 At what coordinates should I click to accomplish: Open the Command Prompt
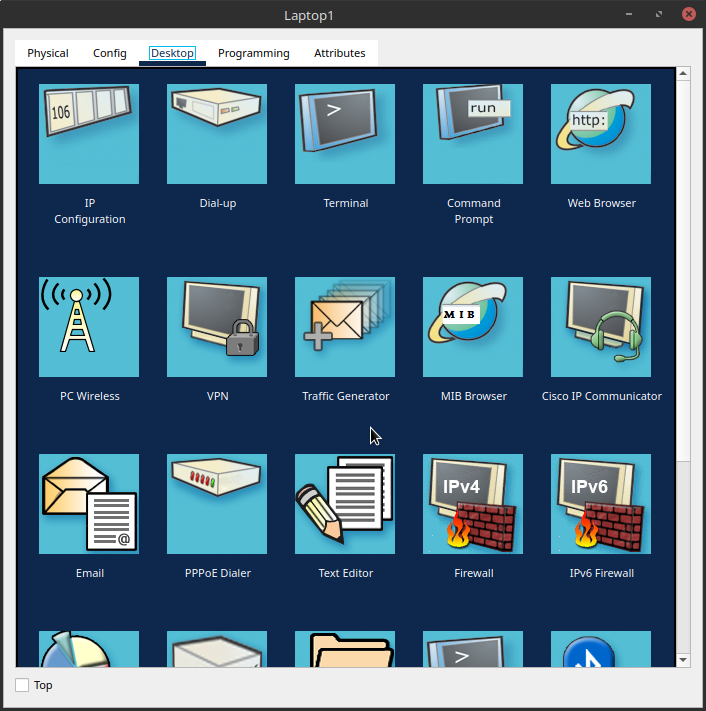473,134
